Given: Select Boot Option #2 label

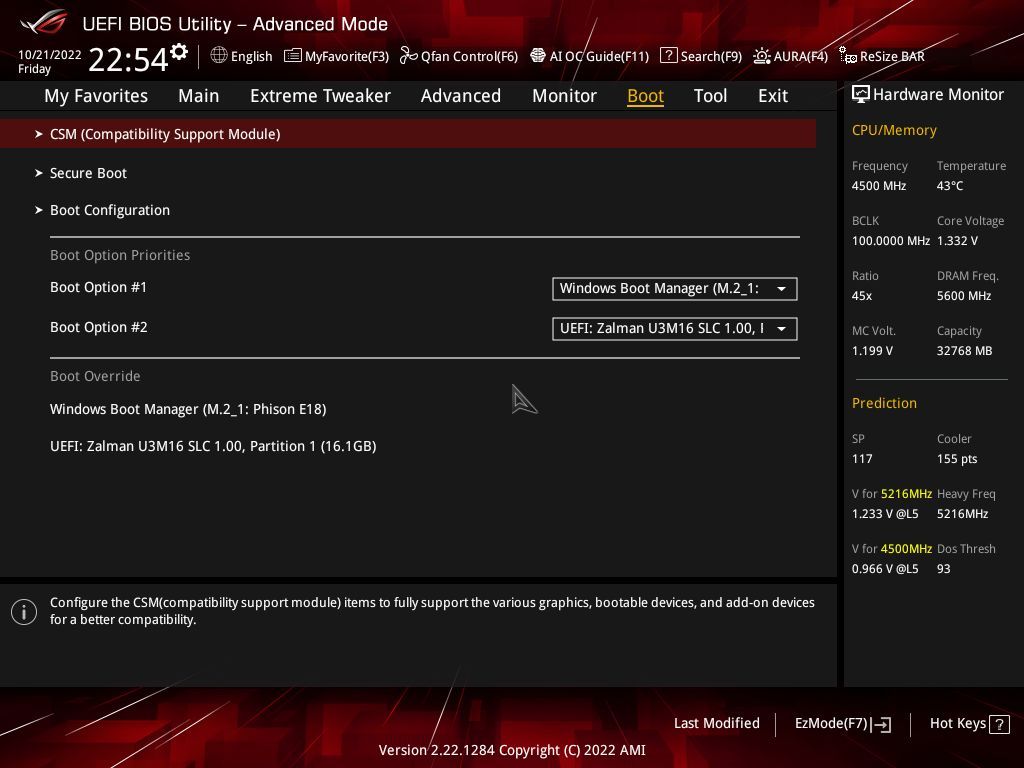Looking at the screenshot, I should click(99, 327).
